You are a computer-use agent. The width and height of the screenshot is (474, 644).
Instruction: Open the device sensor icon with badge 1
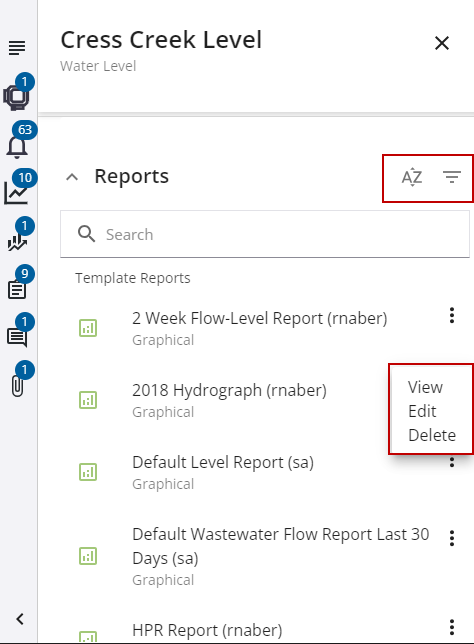tap(16, 97)
